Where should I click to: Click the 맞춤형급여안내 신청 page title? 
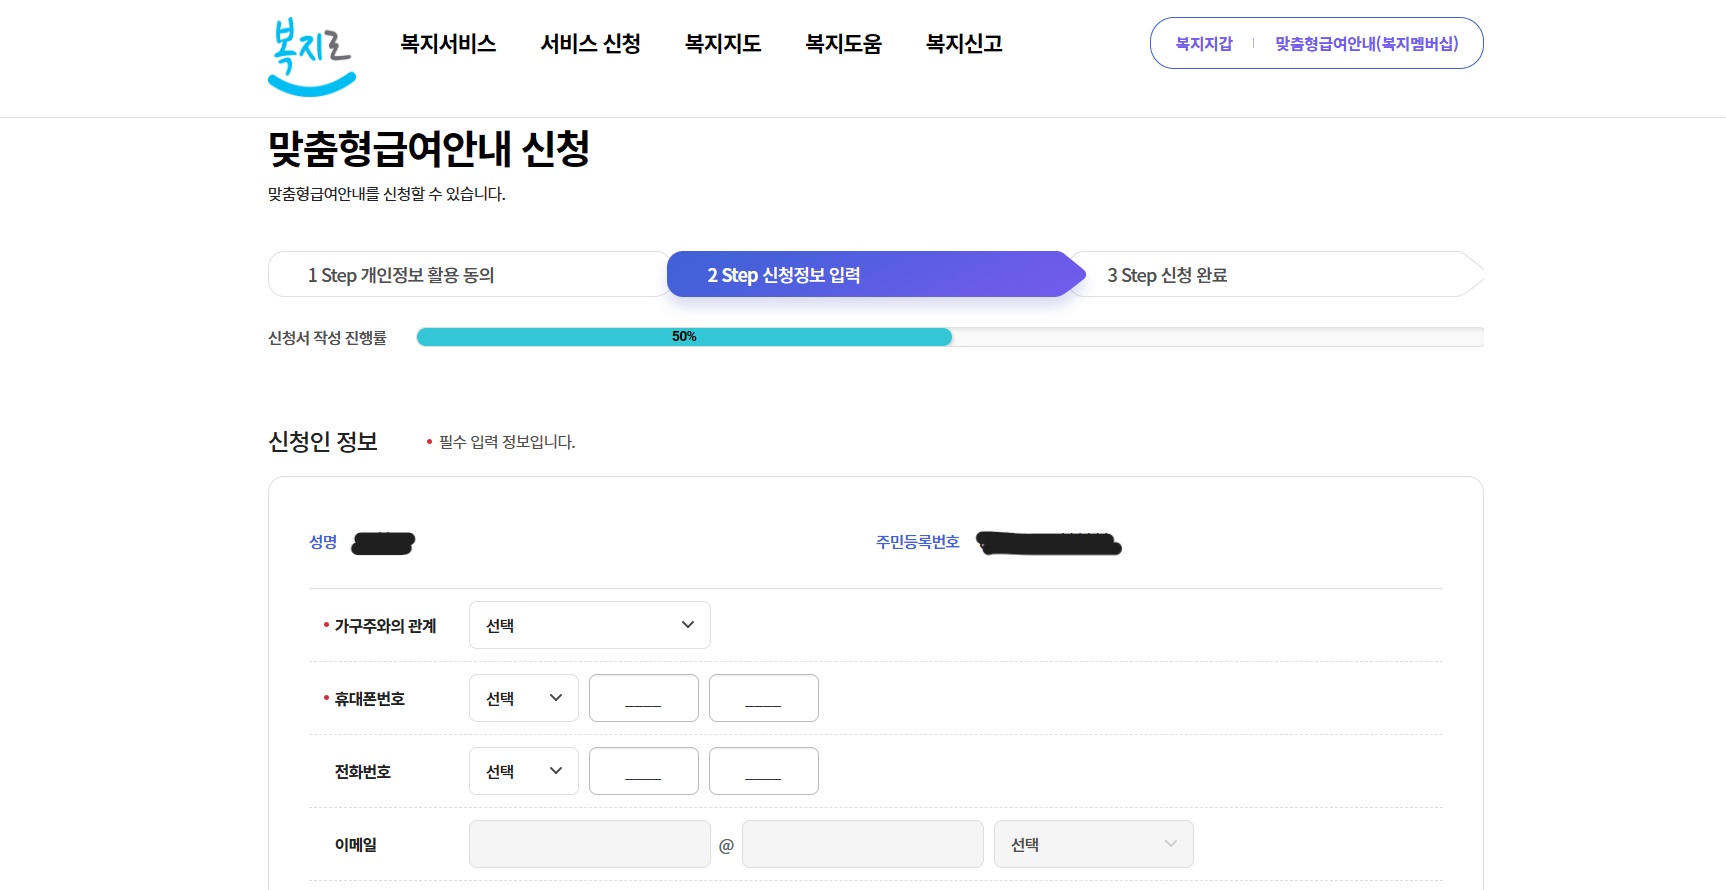(429, 149)
